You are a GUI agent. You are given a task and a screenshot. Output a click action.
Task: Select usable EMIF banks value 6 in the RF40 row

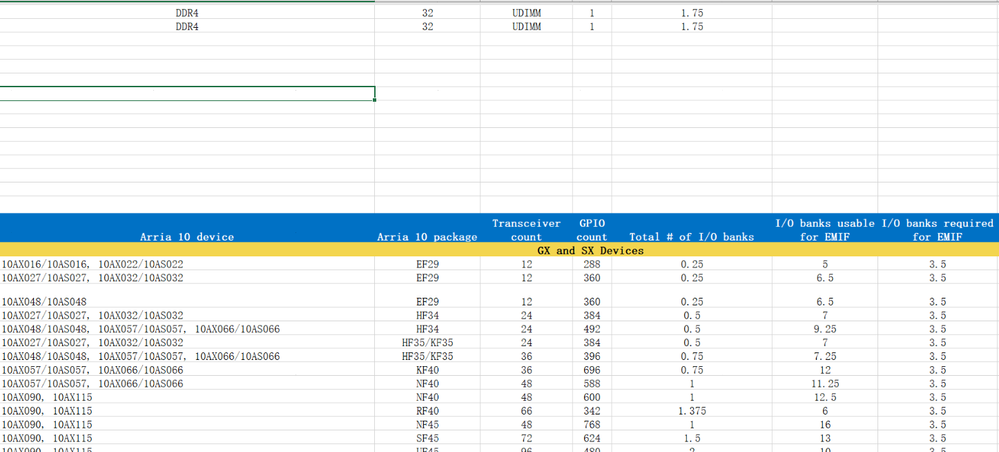pyautogui.click(x=825, y=411)
